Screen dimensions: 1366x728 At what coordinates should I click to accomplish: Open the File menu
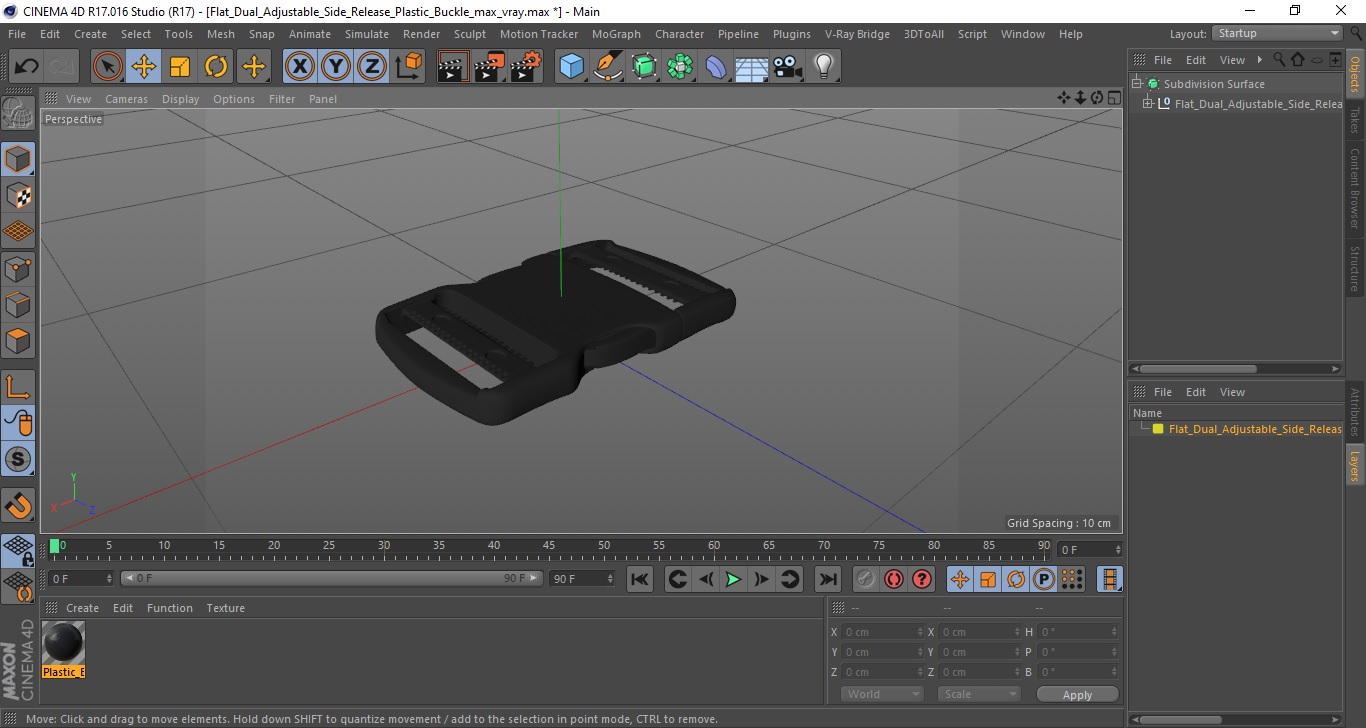pos(17,34)
